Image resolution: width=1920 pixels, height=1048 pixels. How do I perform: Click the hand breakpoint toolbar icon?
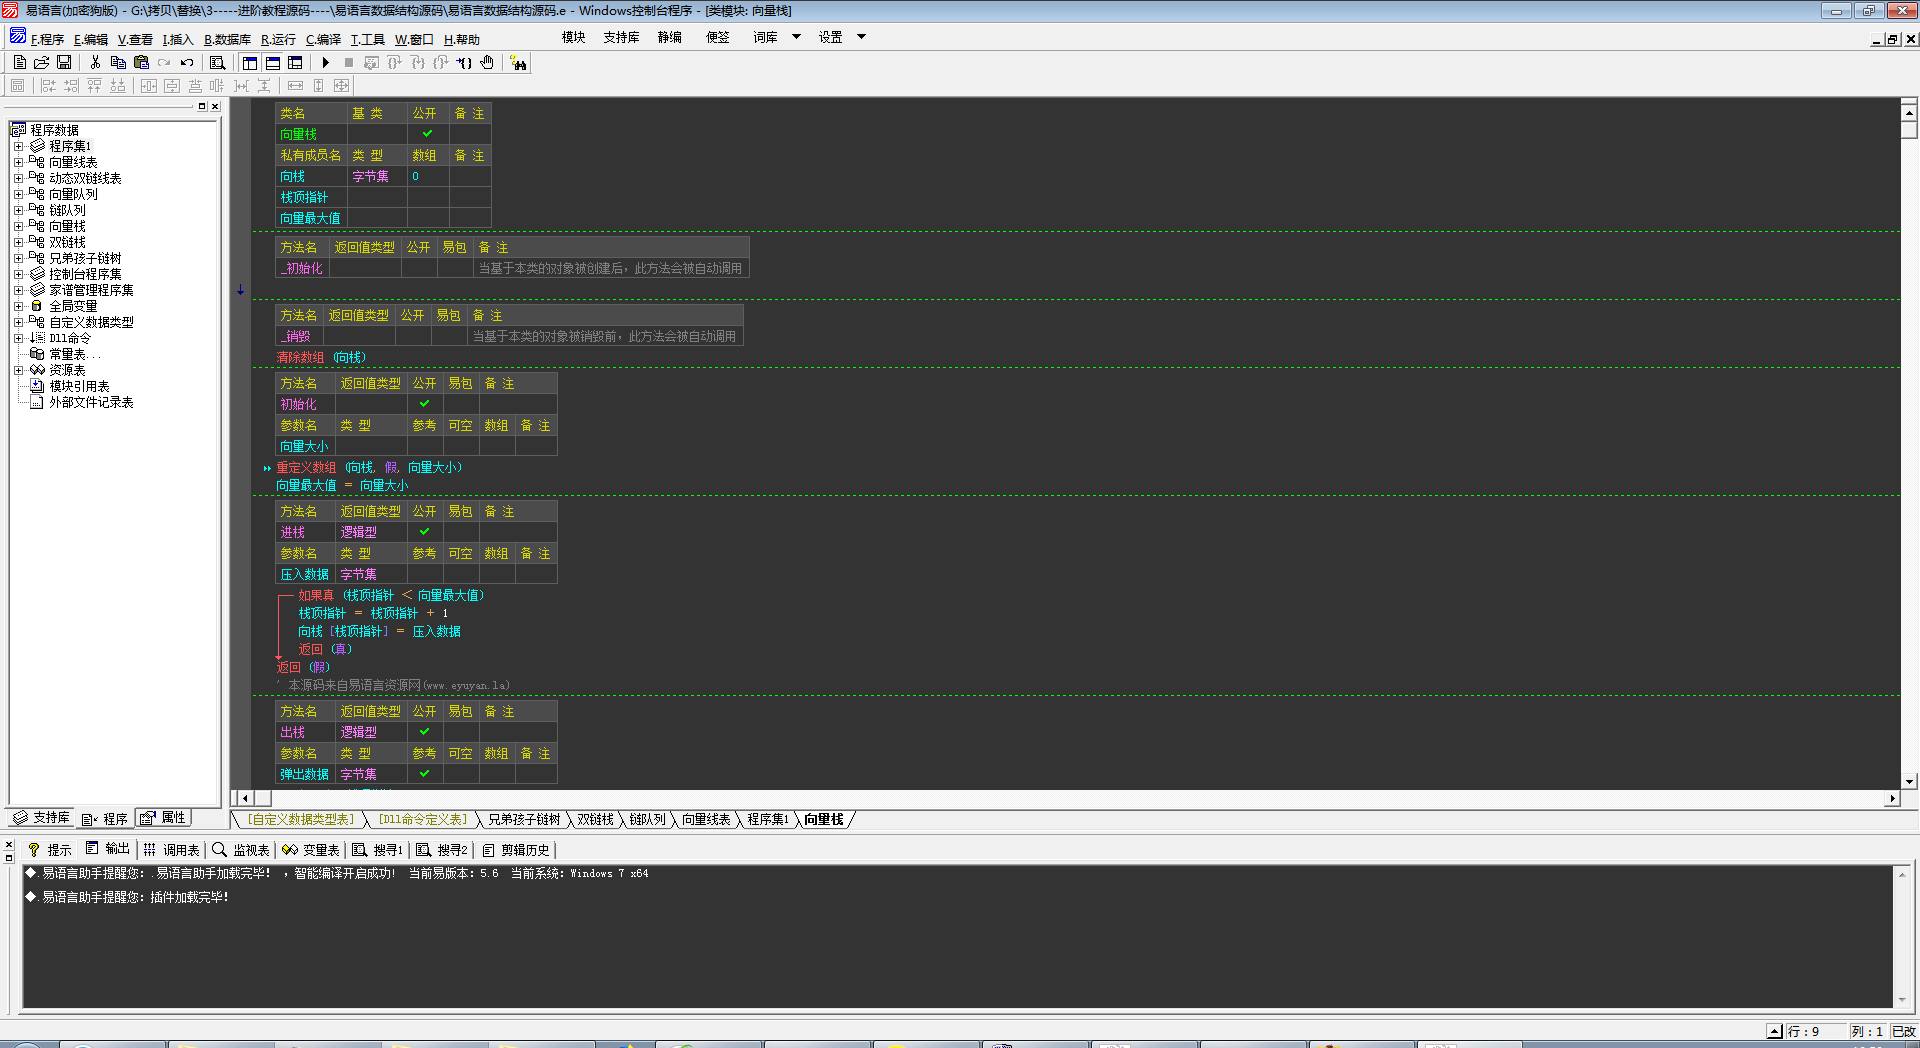coord(487,63)
